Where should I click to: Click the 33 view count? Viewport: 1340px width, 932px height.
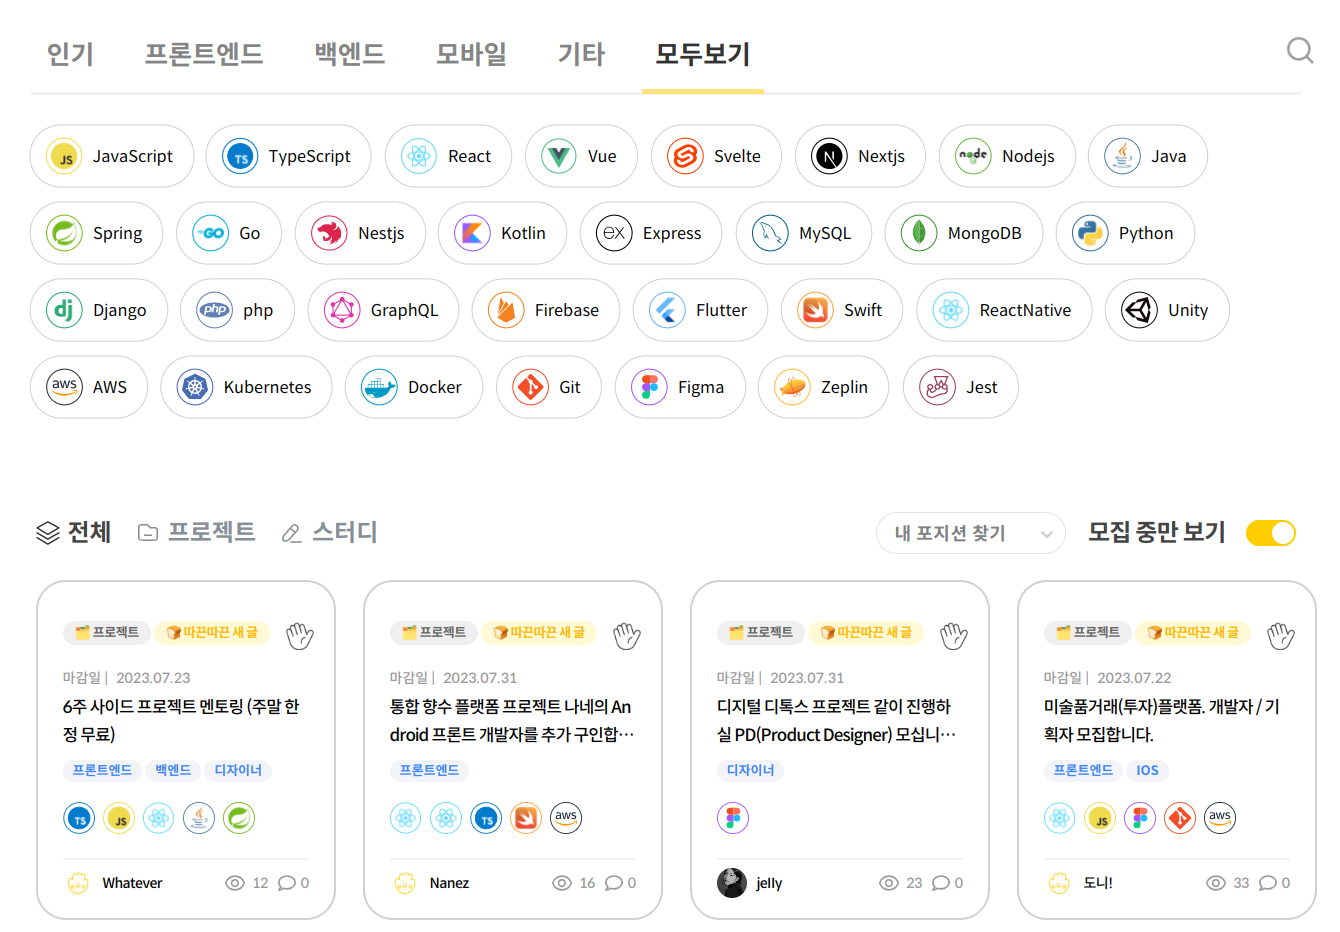[1241, 883]
